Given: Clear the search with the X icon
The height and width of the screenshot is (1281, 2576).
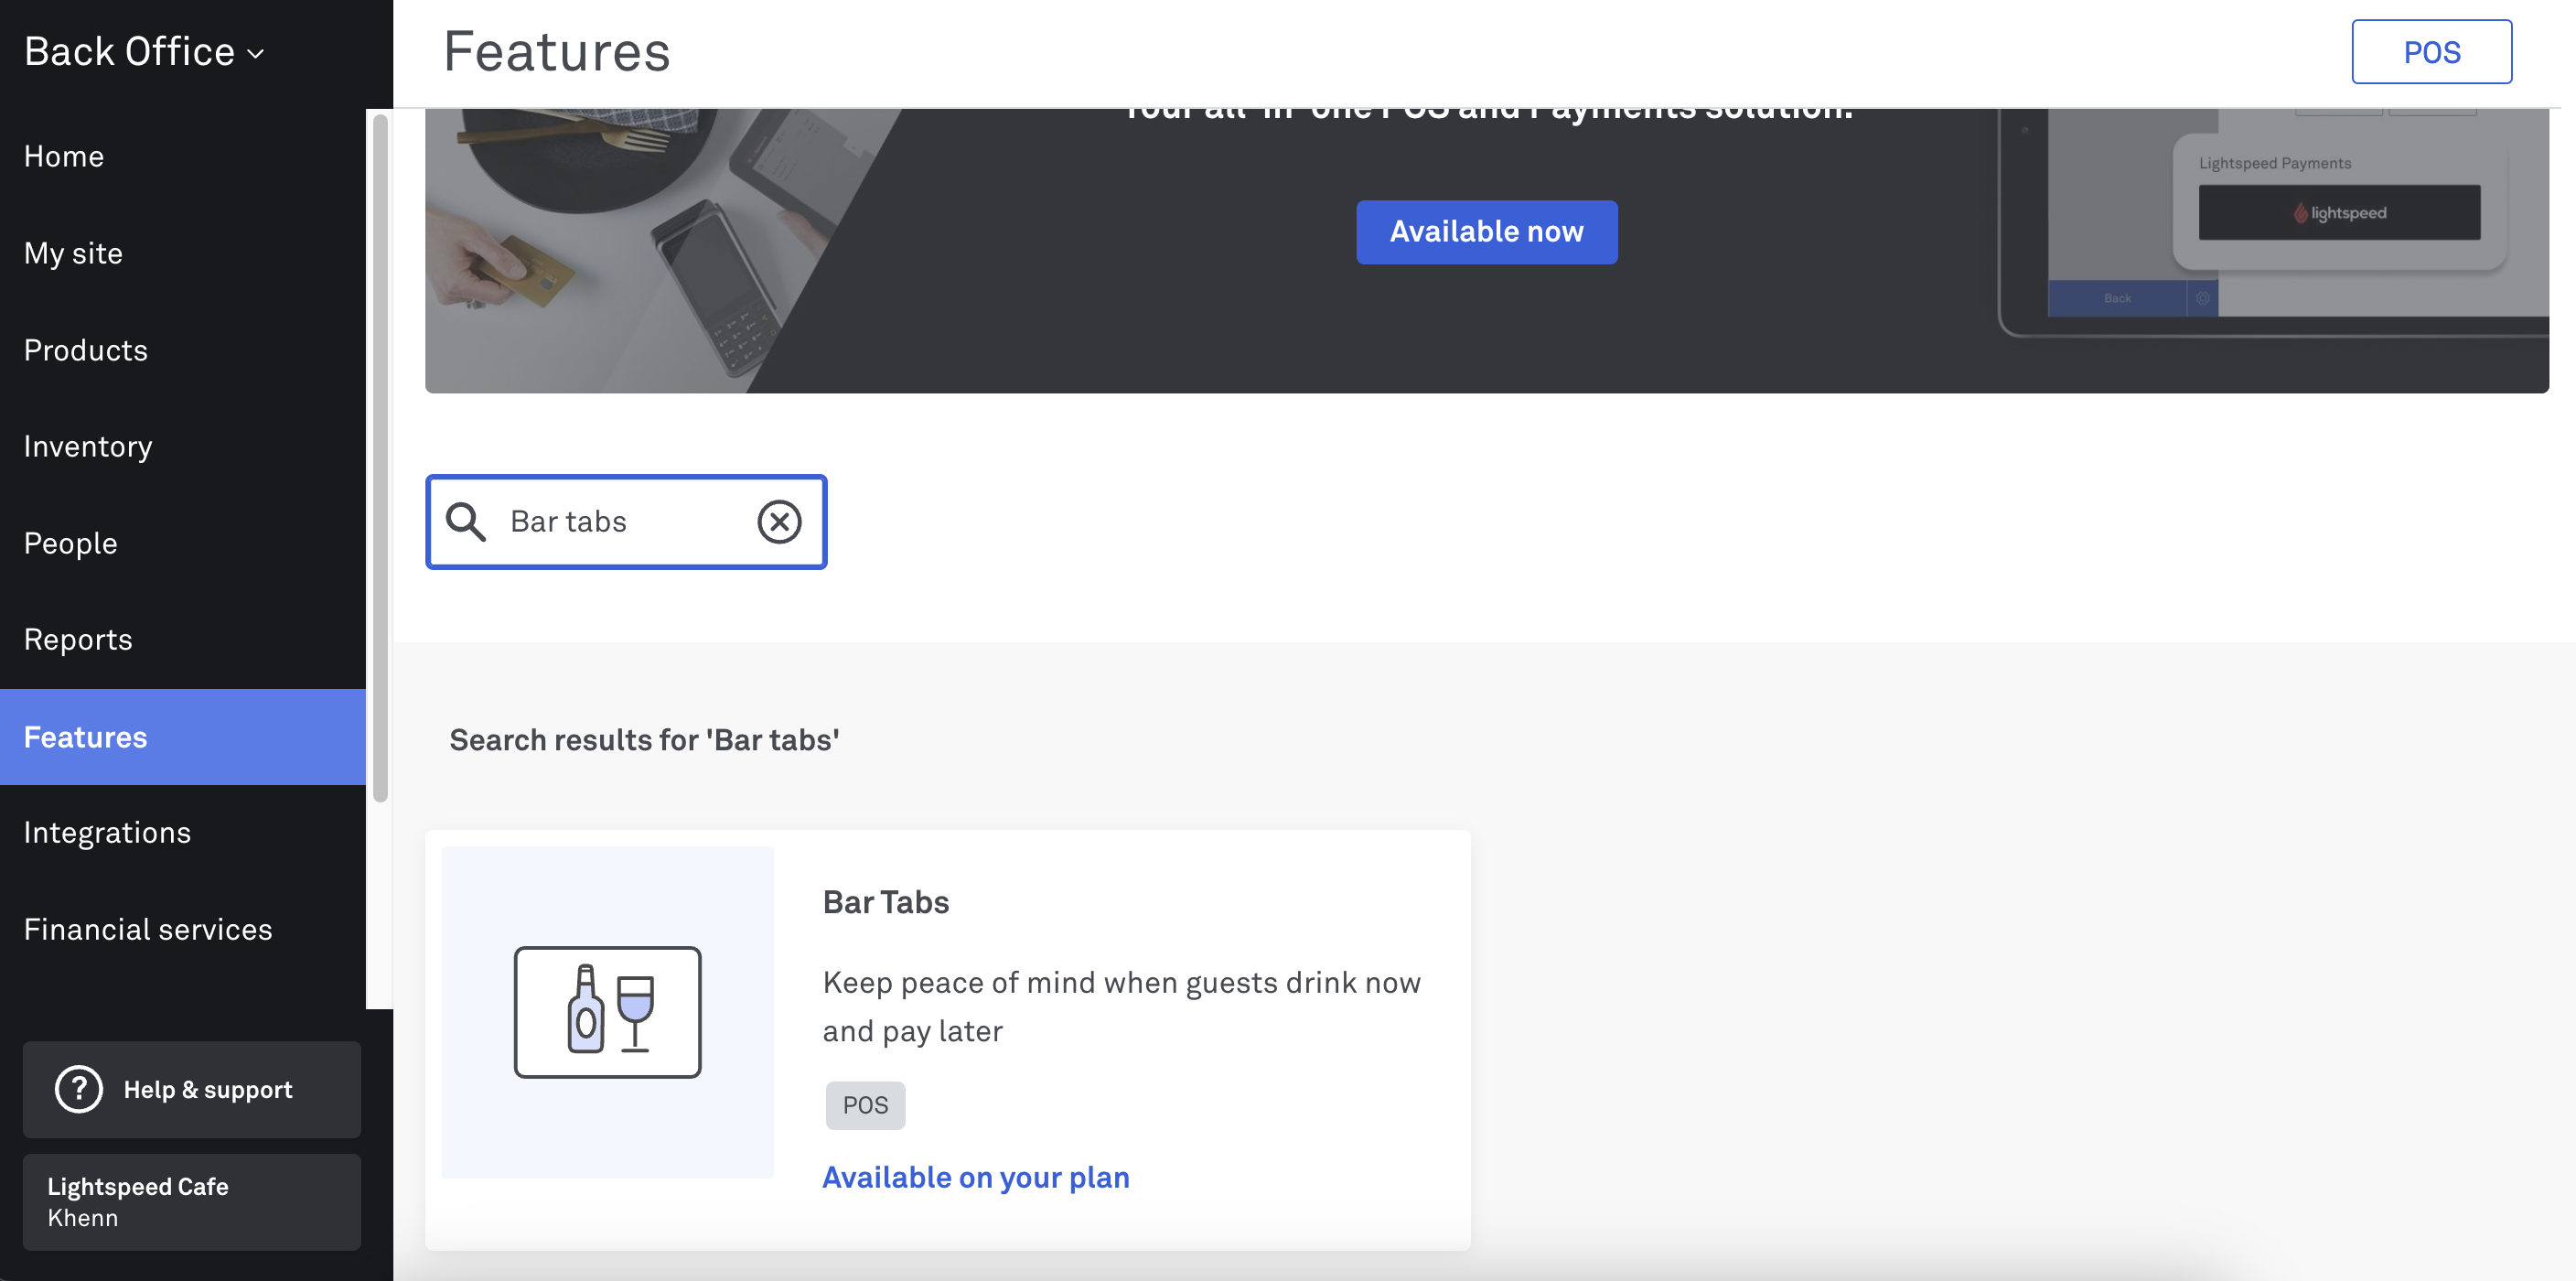Looking at the screenshot, I should click(779, 522).
